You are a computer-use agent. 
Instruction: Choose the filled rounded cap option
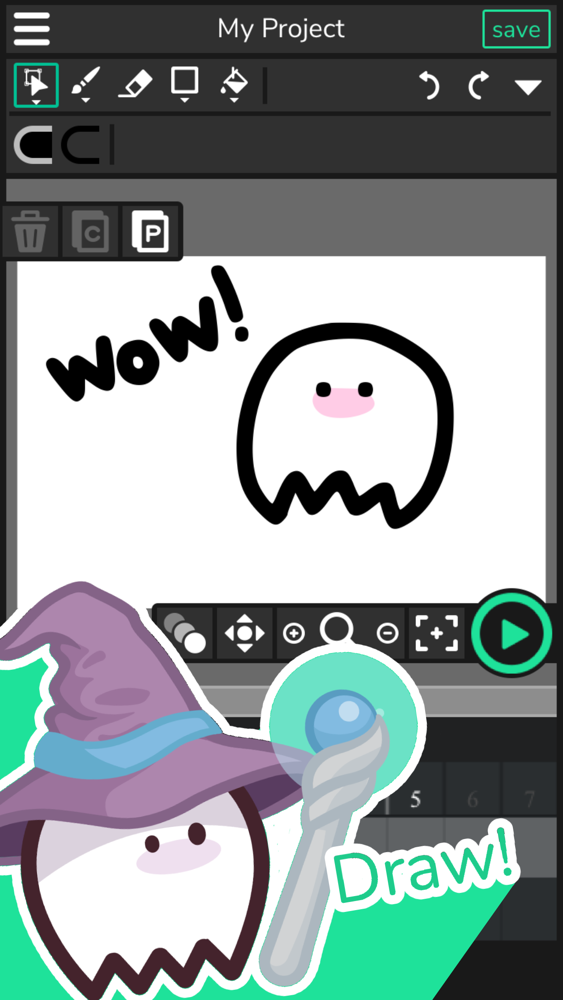tap(33, 145)
